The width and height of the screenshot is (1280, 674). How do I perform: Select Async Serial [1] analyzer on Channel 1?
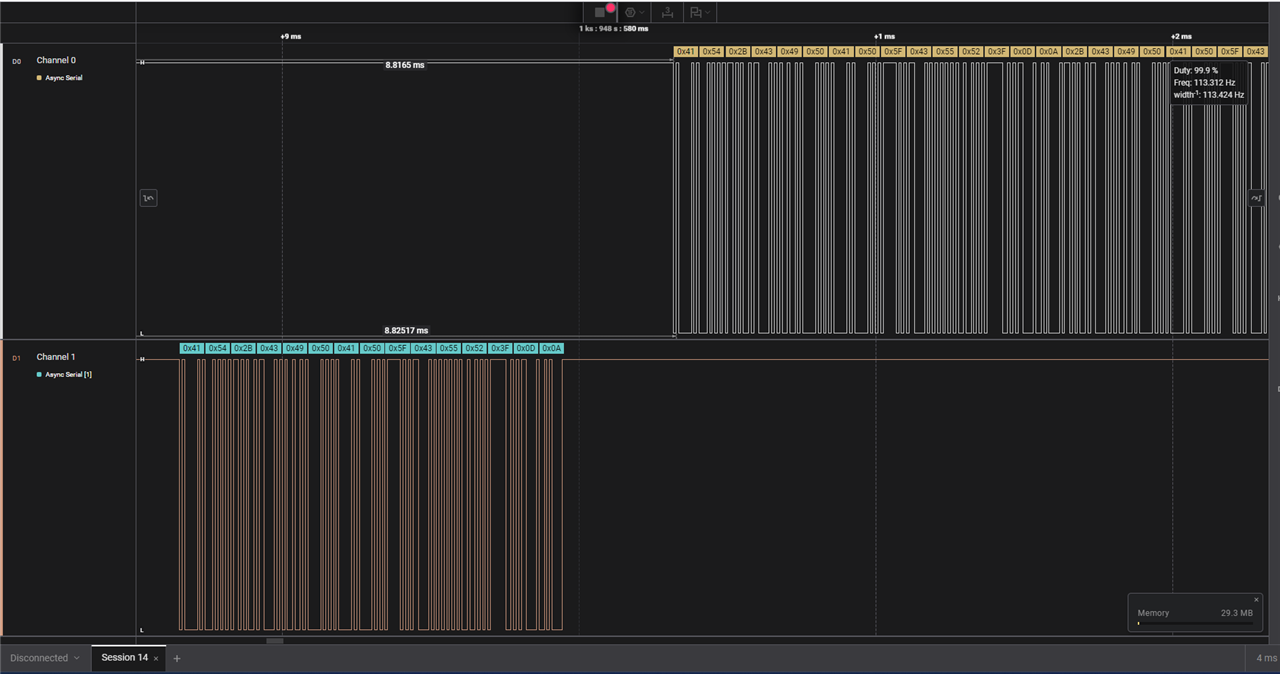pyautogui.click(x=68, y=374)
